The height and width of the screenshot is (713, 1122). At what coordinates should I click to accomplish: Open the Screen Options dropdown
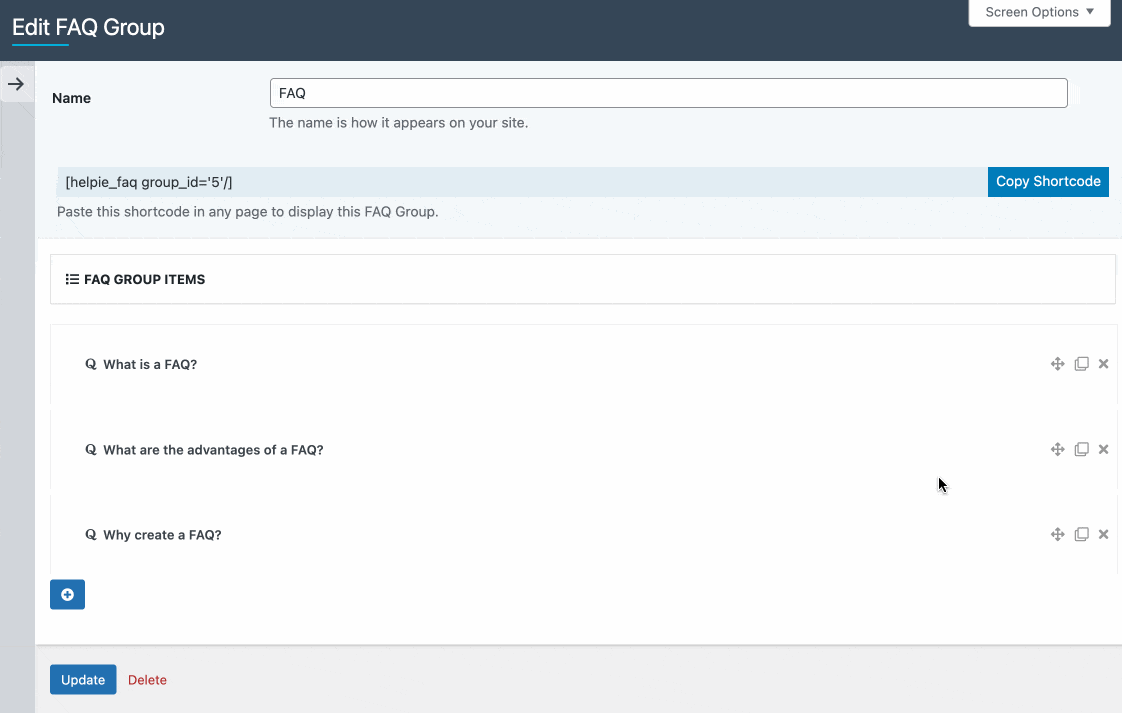click(1038, 12)
